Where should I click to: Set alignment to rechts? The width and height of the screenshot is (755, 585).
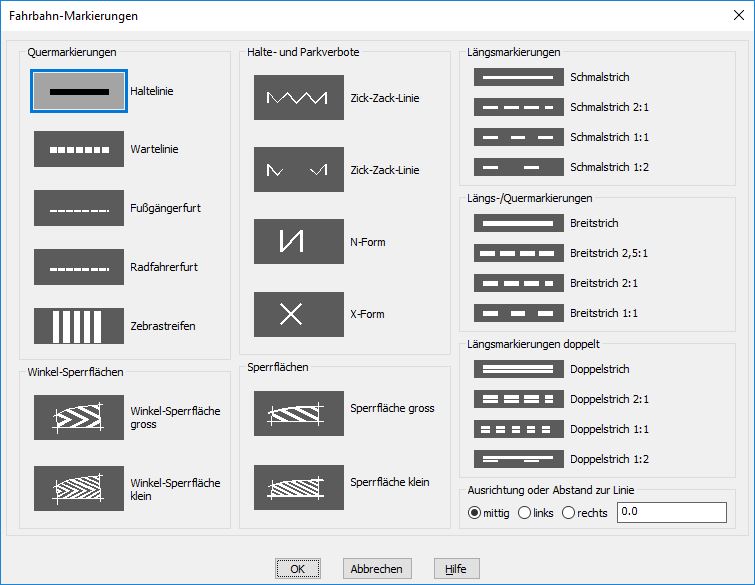[568, 513]
